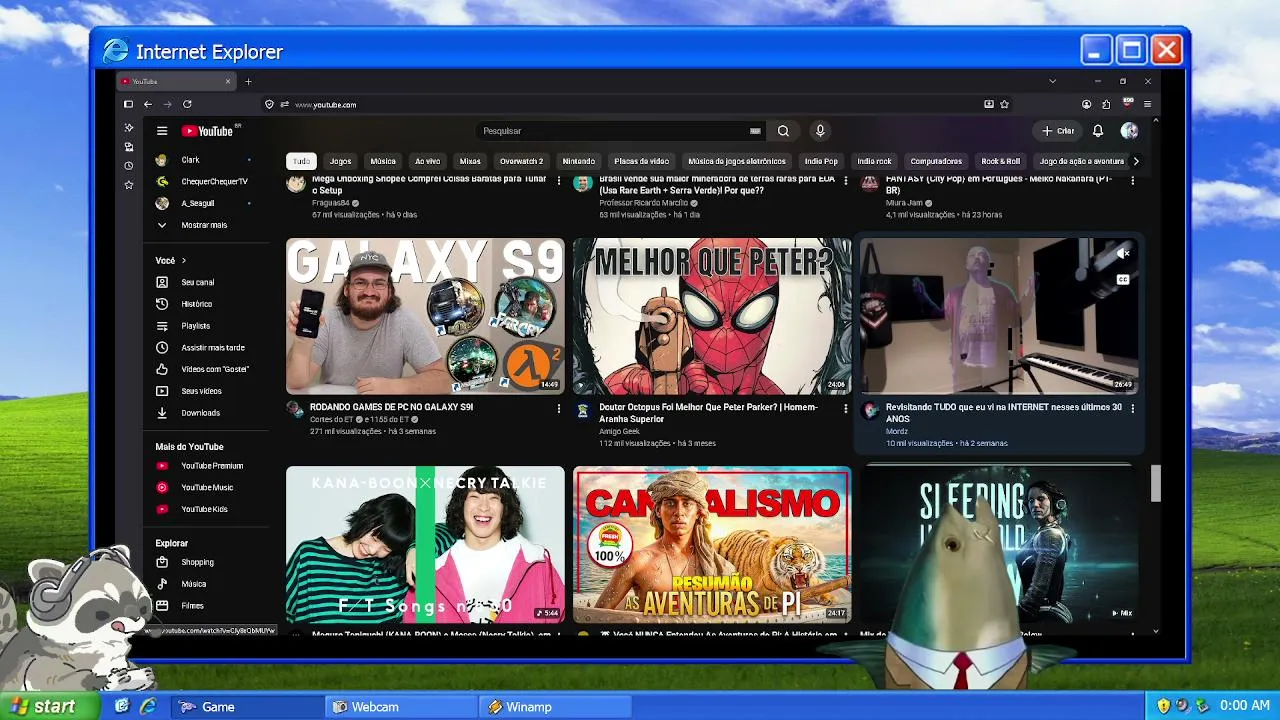Viewport: 1280px width, 720px height.
Task: Open options for the Doutor Octopus video
Action: pos(845,408)
